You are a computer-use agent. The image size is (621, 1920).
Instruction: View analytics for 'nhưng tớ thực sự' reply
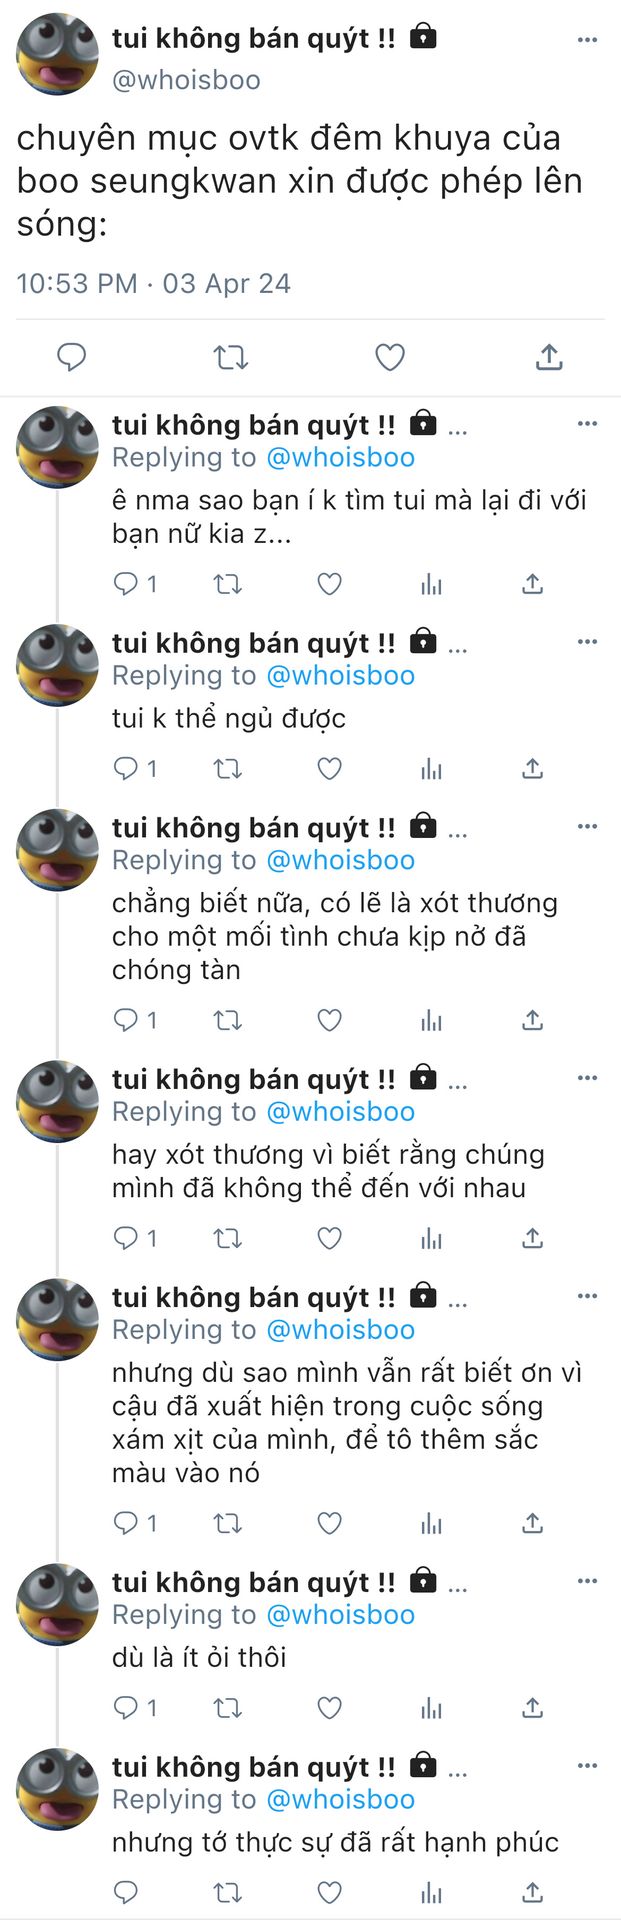[x=432, y=1891]
